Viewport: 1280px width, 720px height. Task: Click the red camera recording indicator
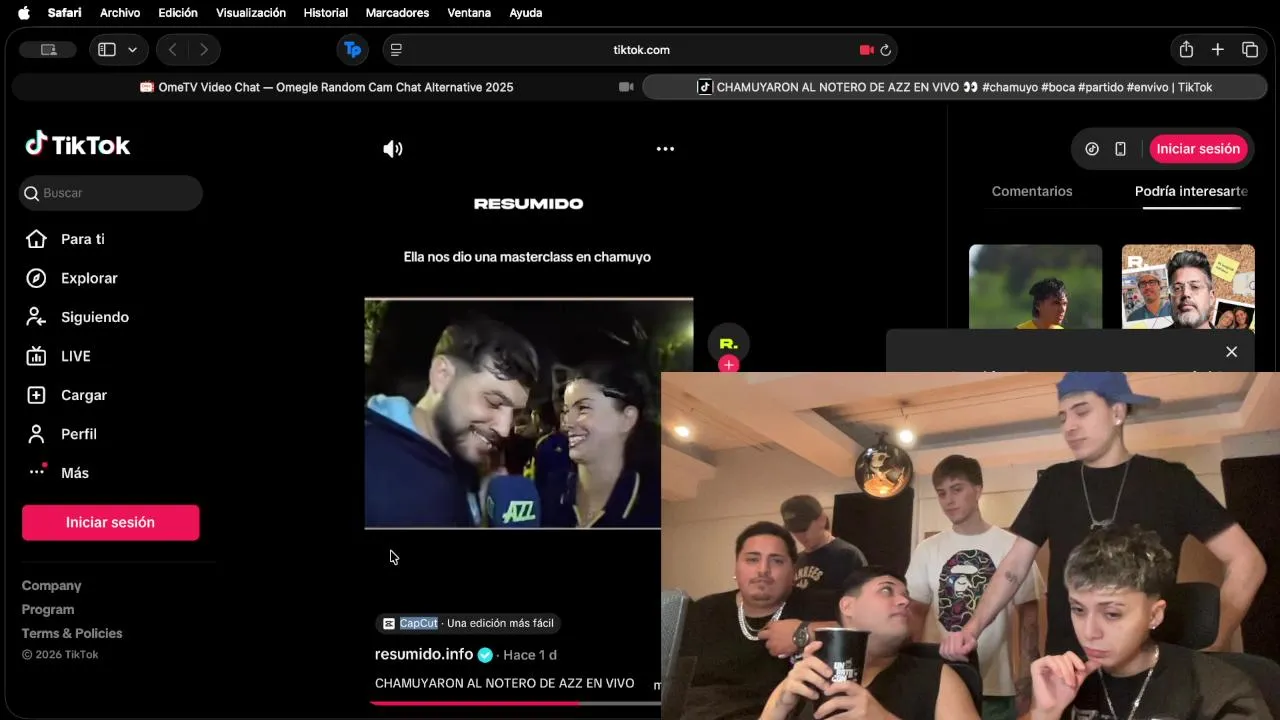click(867, 50)
